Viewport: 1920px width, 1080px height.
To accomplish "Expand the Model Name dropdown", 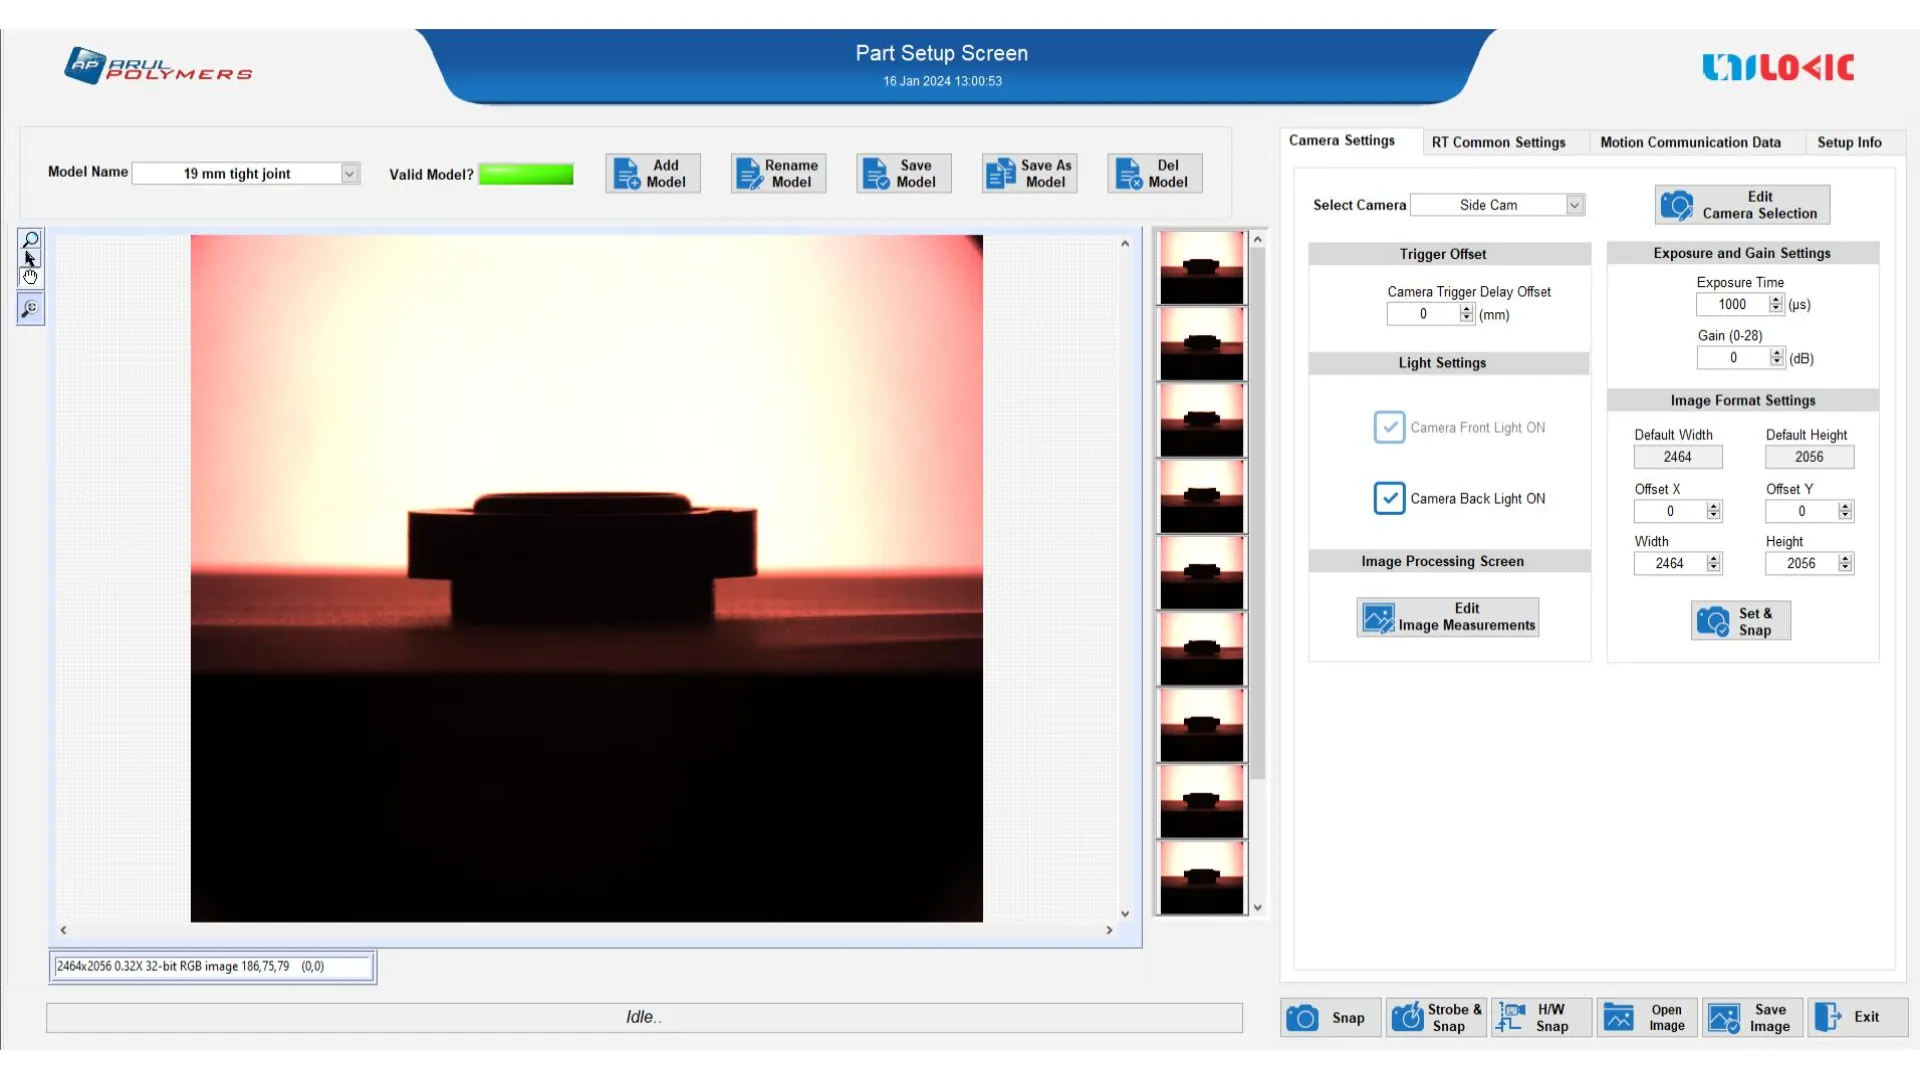I will coord(349,174).
